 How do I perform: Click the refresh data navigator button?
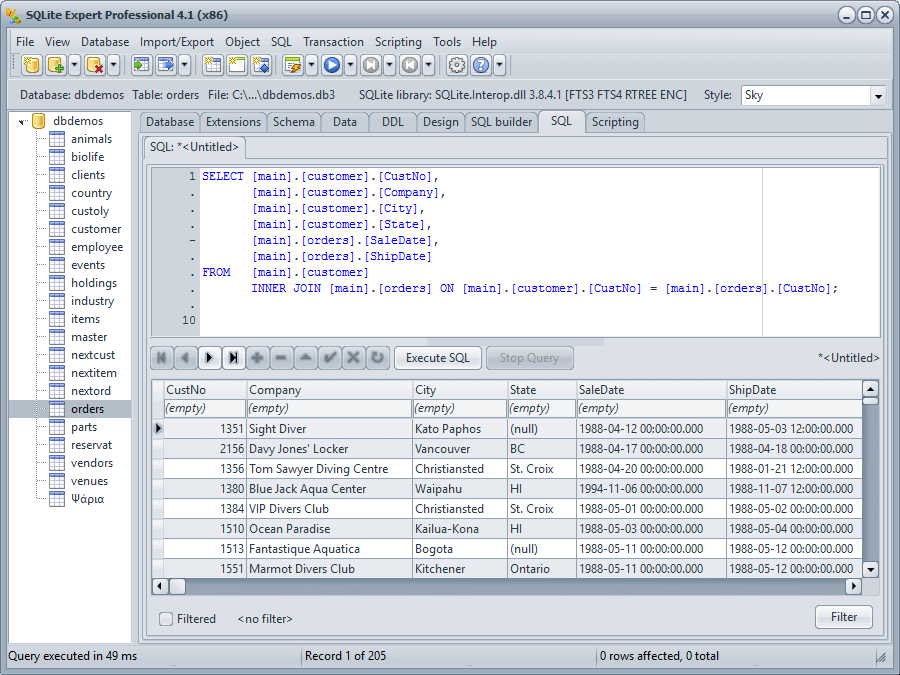pyautogui.click(x=377, y=358)
